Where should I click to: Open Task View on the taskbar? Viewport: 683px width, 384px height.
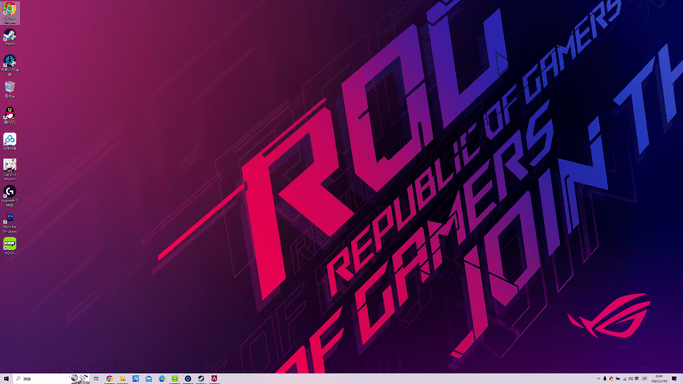(x=96, y=379)
